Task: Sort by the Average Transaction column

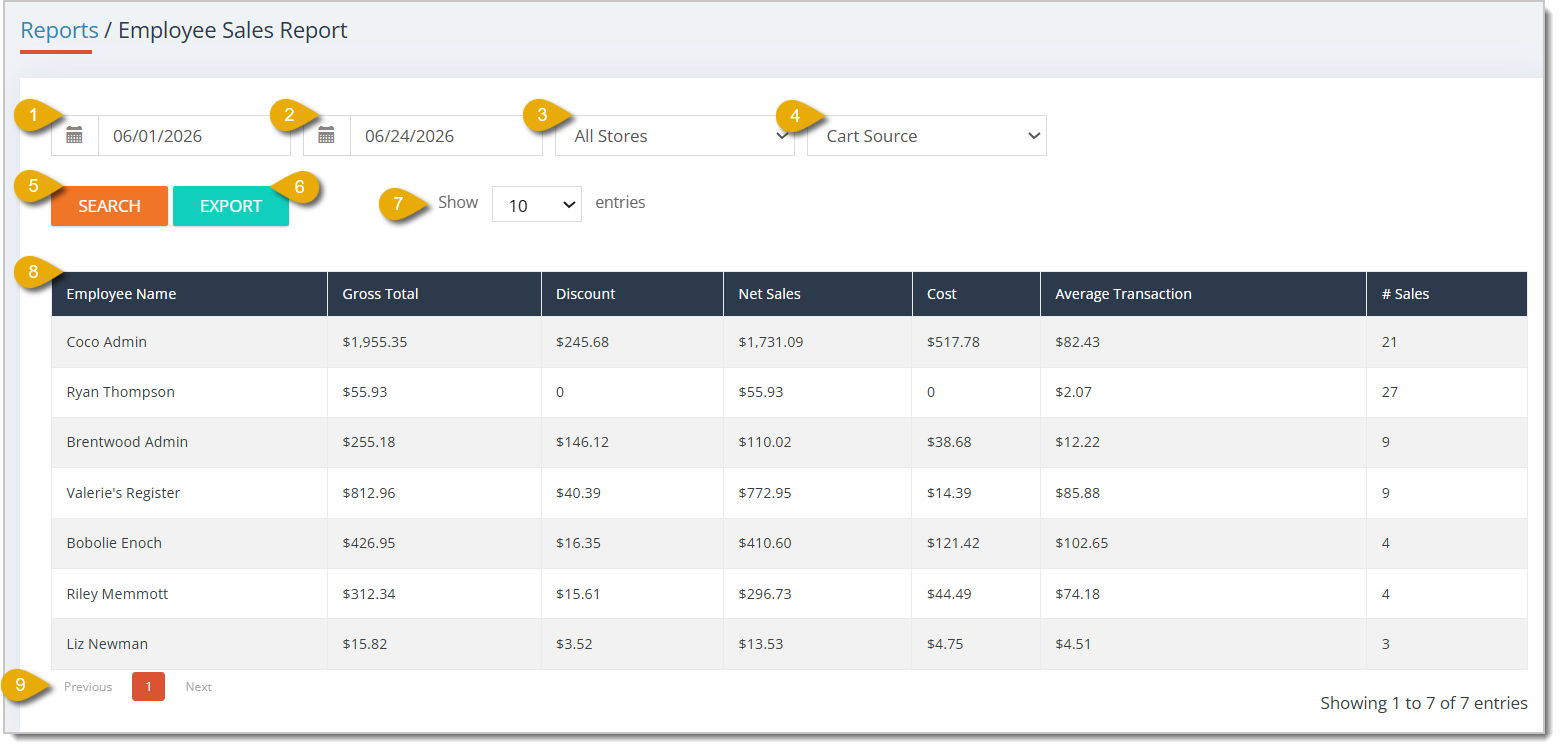Action: (1203, 294)
